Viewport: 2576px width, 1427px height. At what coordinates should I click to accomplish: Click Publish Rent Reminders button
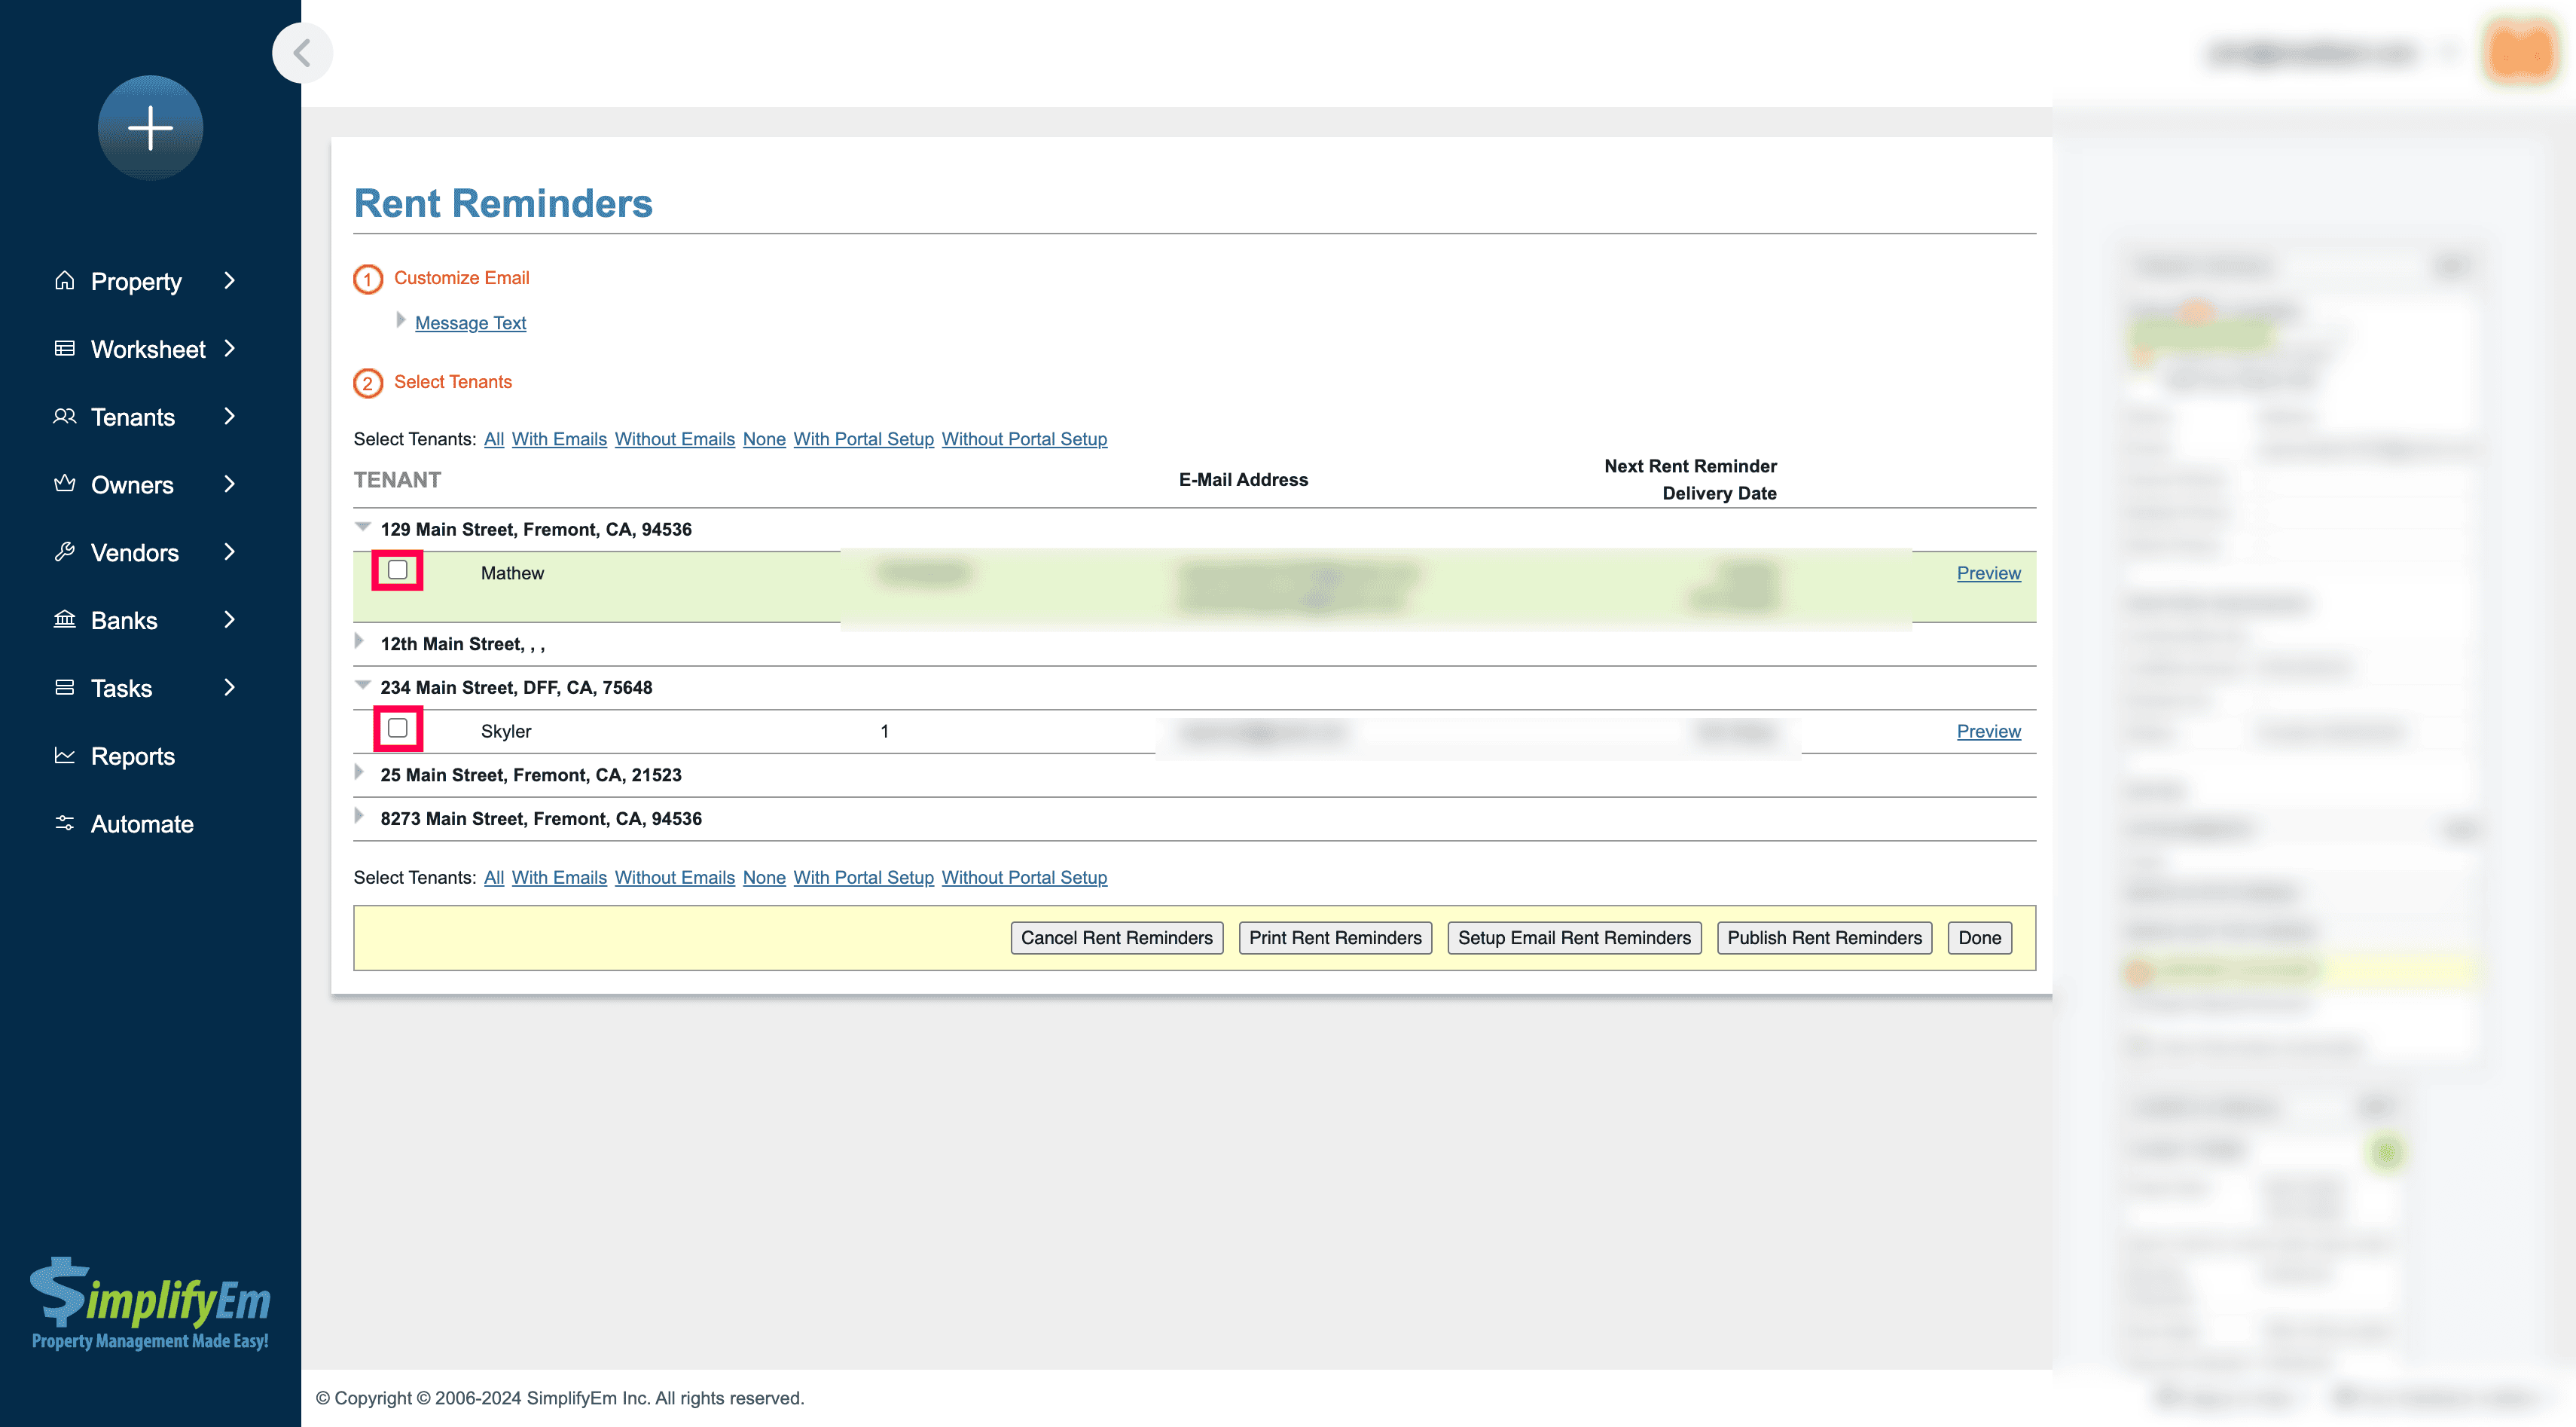coord(1824,938)
